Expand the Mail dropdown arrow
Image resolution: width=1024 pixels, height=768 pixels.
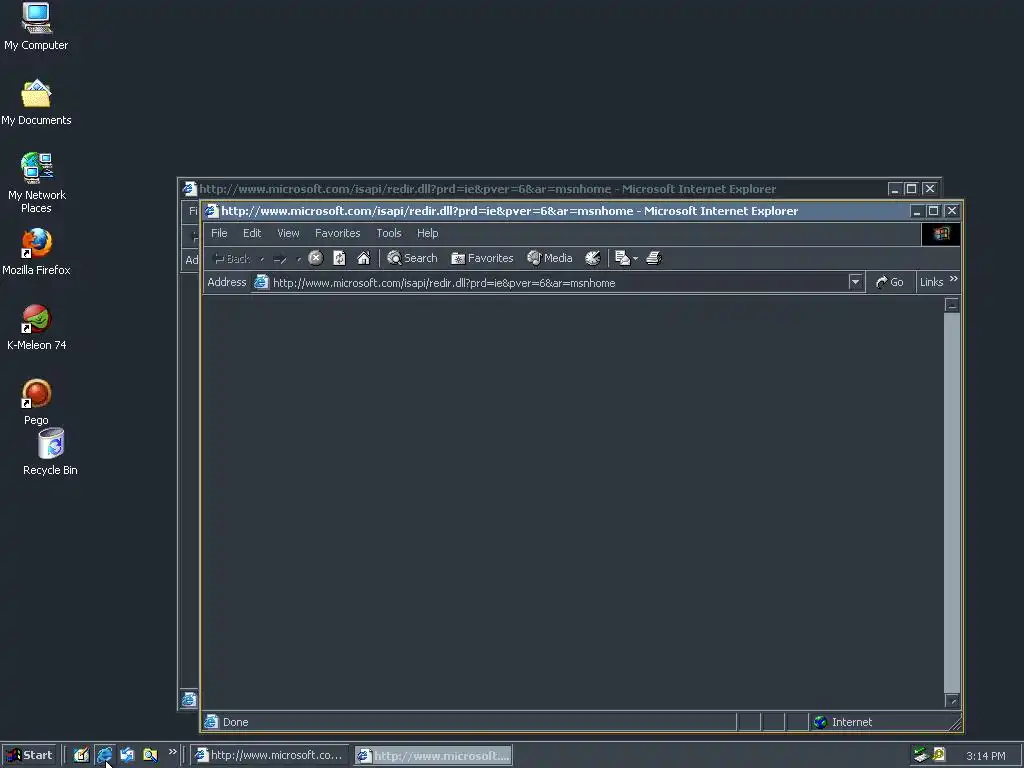pos(635,259)
